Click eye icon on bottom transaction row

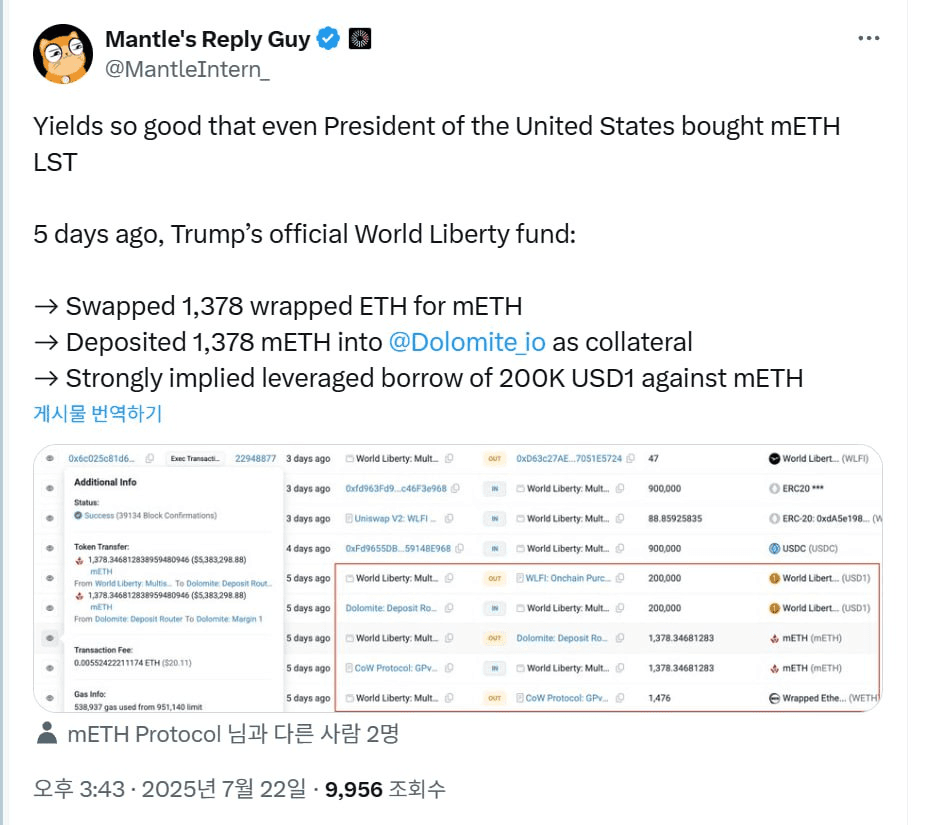click(x=50, y=698)
